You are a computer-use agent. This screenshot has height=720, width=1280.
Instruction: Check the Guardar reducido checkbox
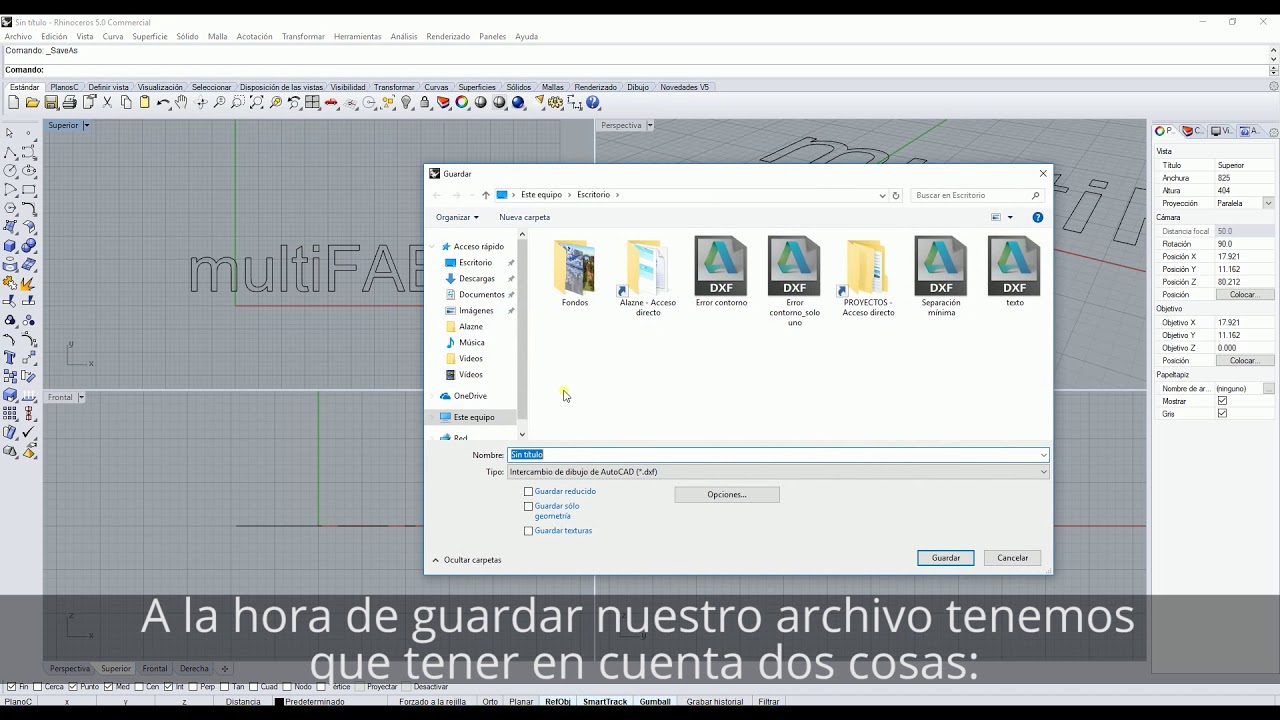(529, 491)
